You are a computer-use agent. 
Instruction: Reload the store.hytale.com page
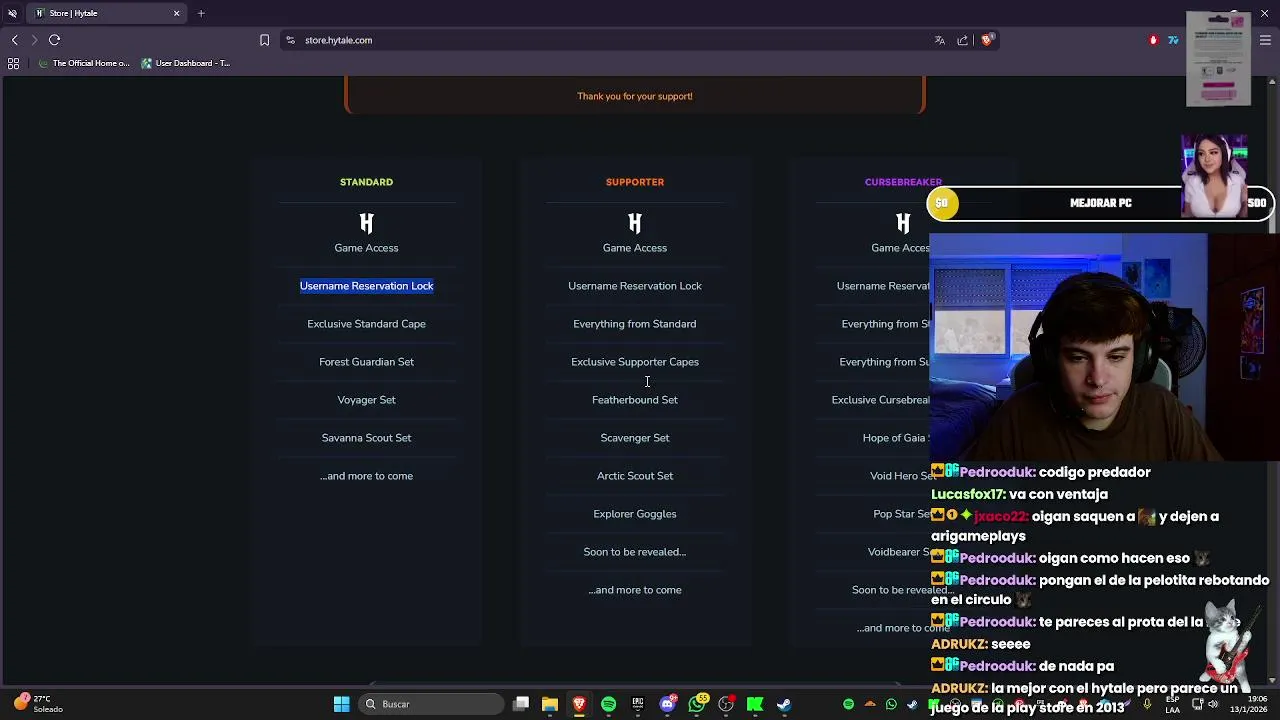click(x=55, y=40)
